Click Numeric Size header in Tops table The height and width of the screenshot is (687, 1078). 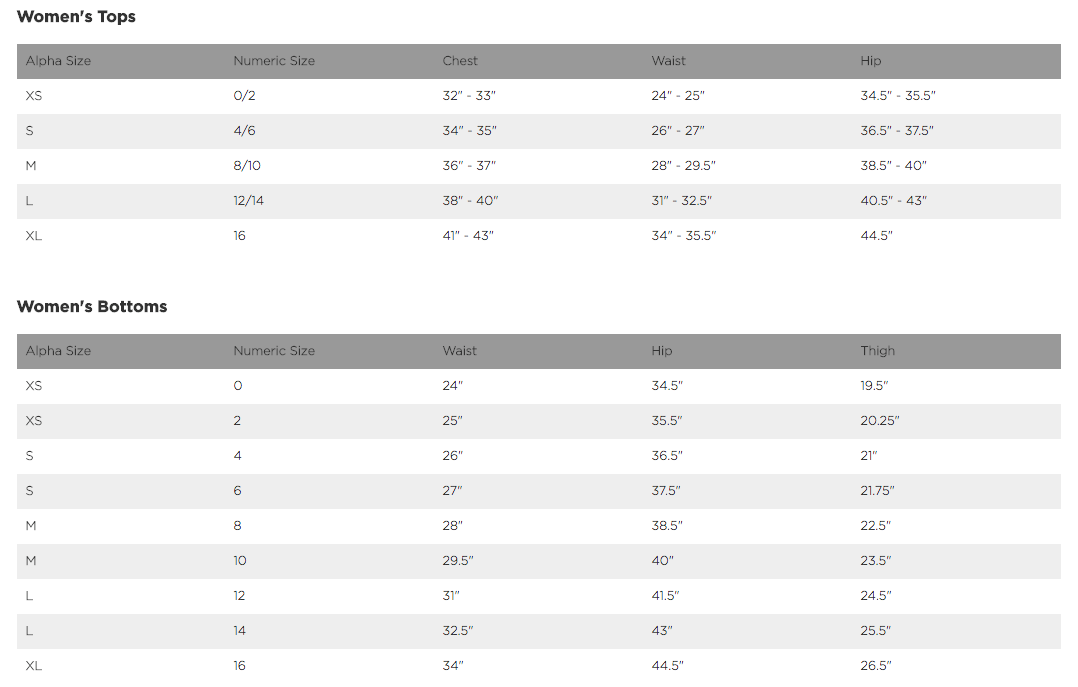click(274, 61)
